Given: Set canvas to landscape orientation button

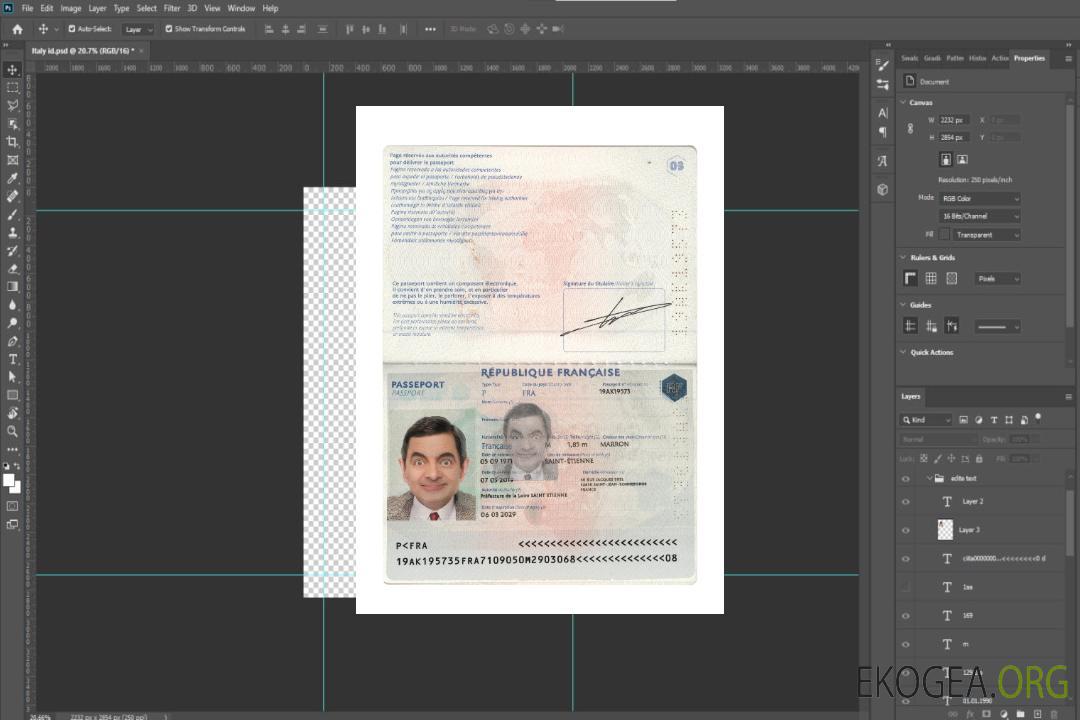Looking at the screenshot, I should [x=962, y=160].
